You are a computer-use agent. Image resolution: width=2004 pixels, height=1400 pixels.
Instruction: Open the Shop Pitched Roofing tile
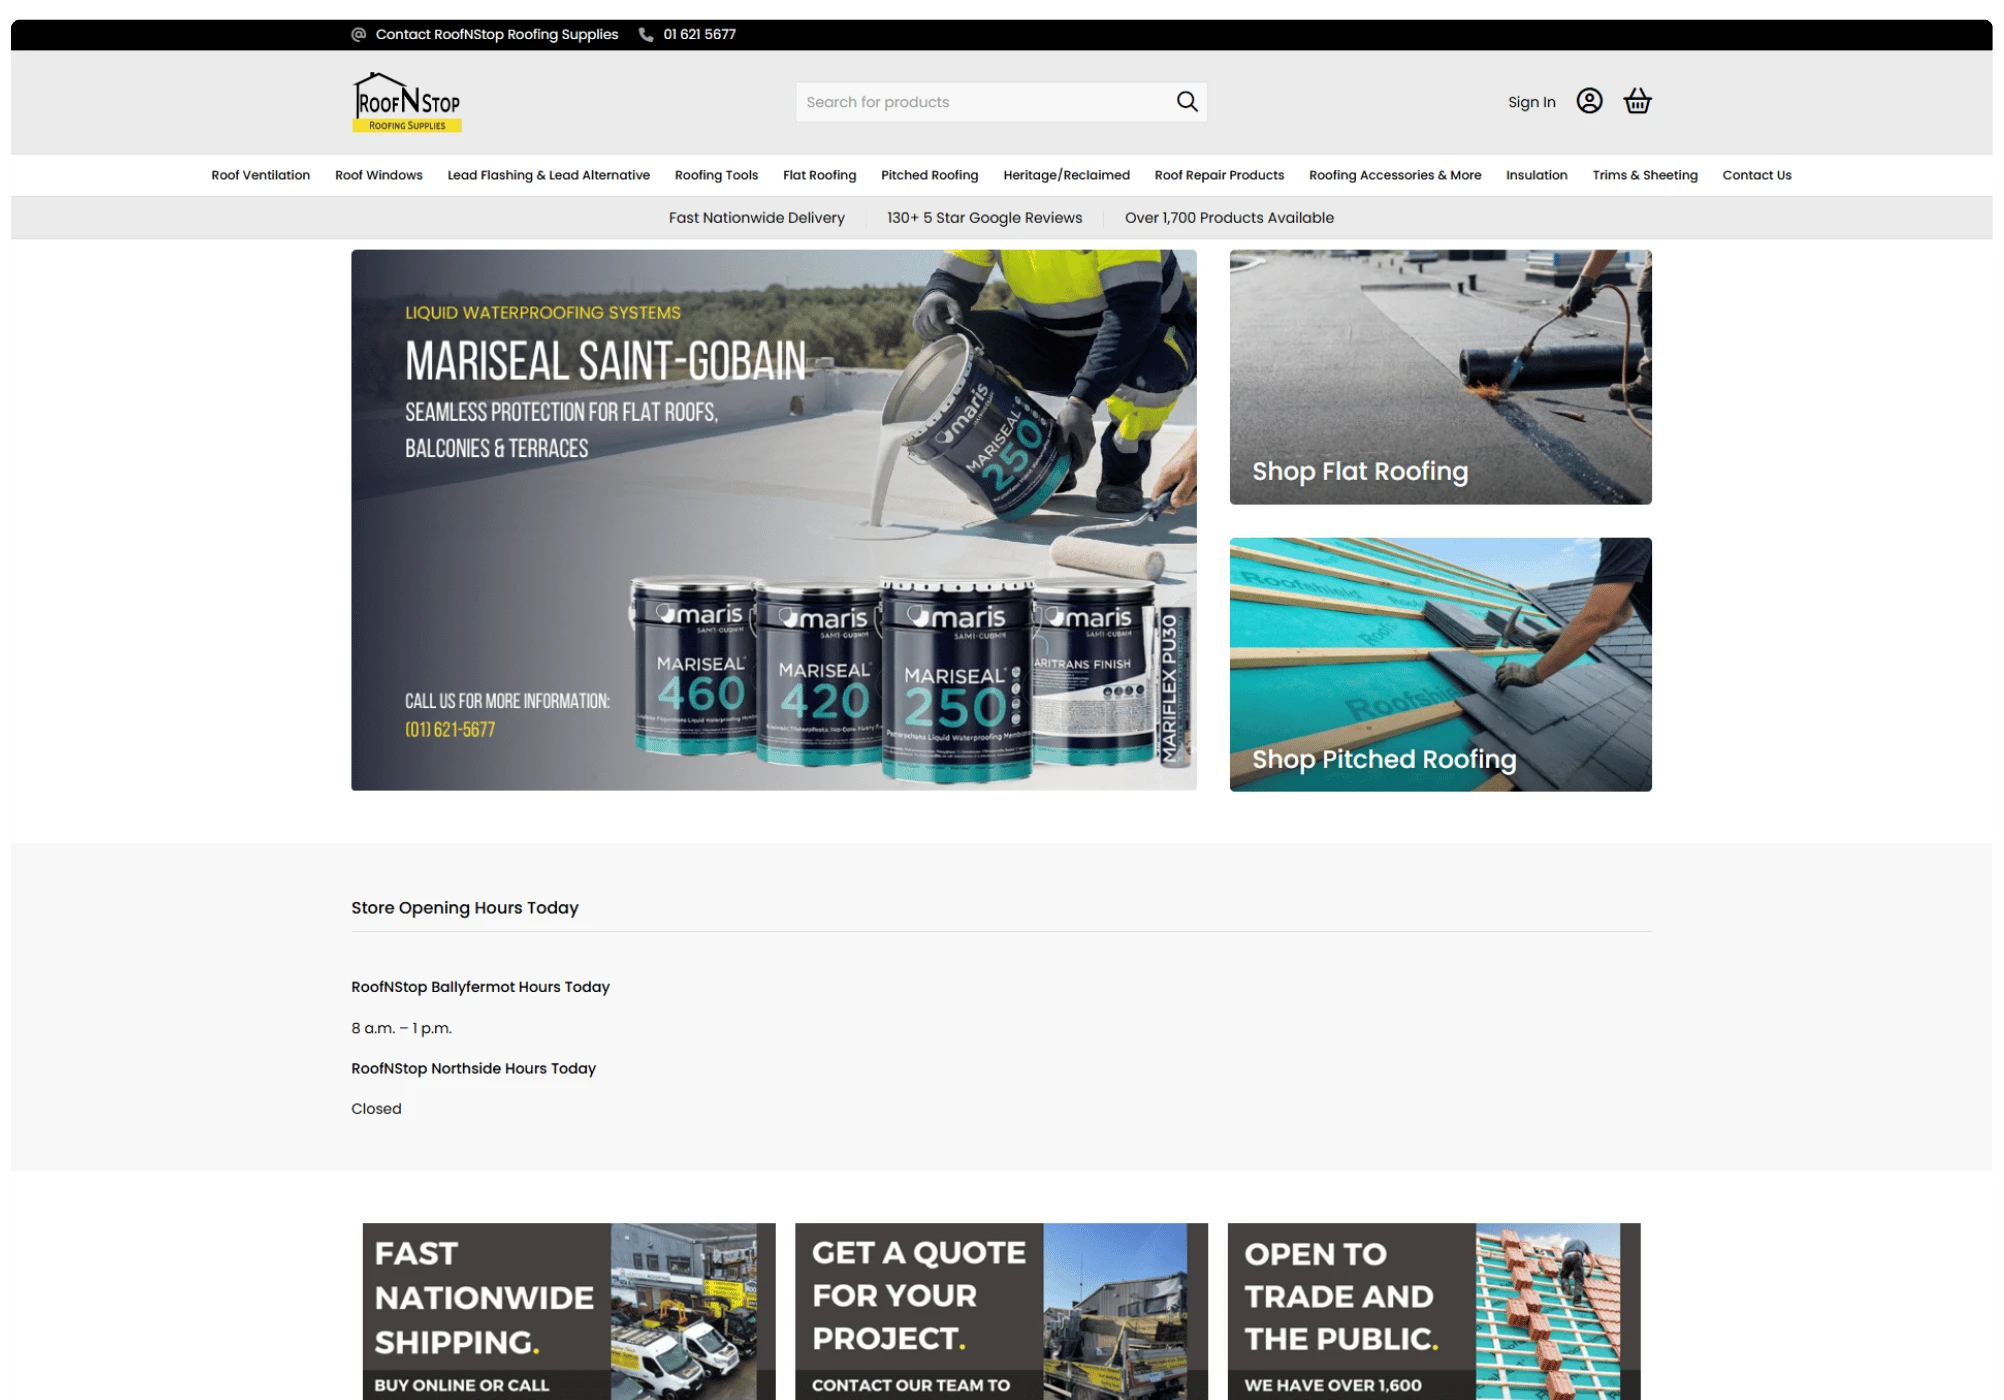[x=1440, y=664]
